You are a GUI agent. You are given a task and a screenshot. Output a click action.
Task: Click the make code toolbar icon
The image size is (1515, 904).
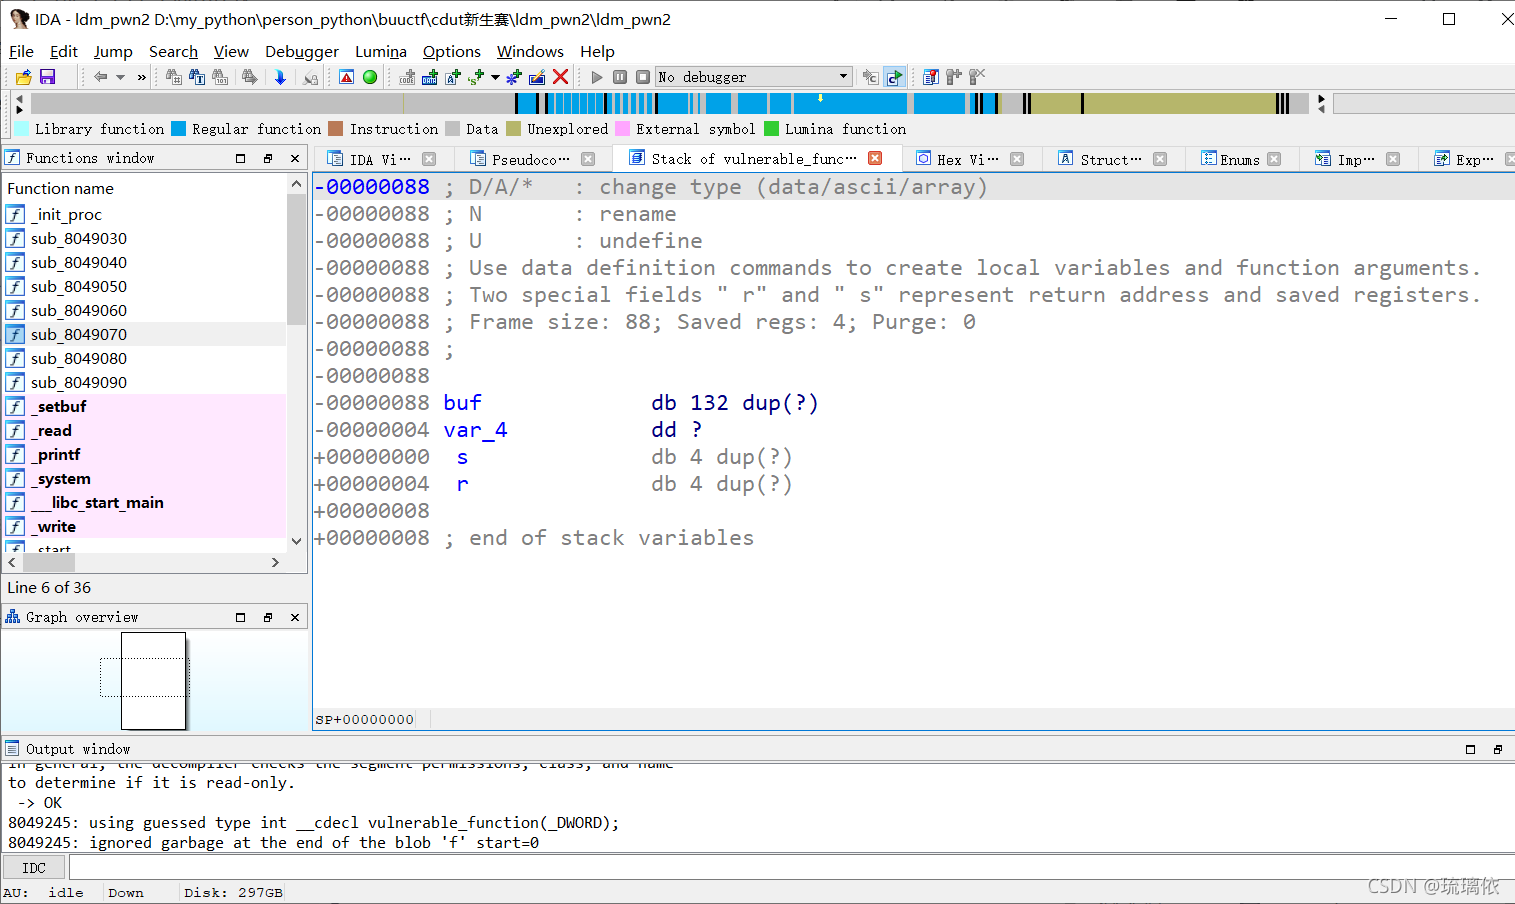[407, 77]
